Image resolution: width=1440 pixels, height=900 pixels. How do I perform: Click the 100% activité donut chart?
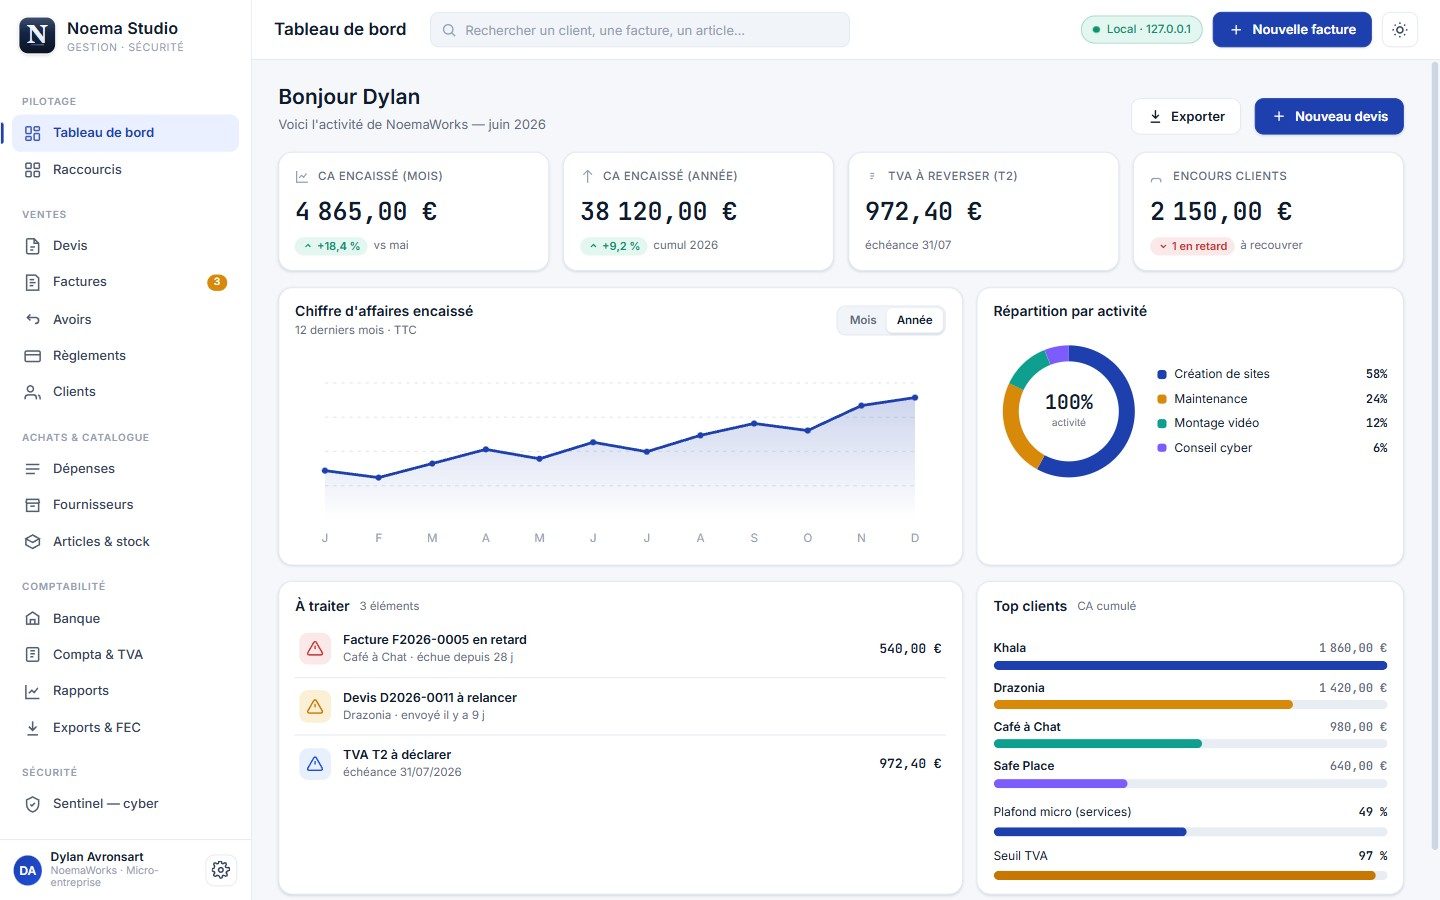(1069, 411)
